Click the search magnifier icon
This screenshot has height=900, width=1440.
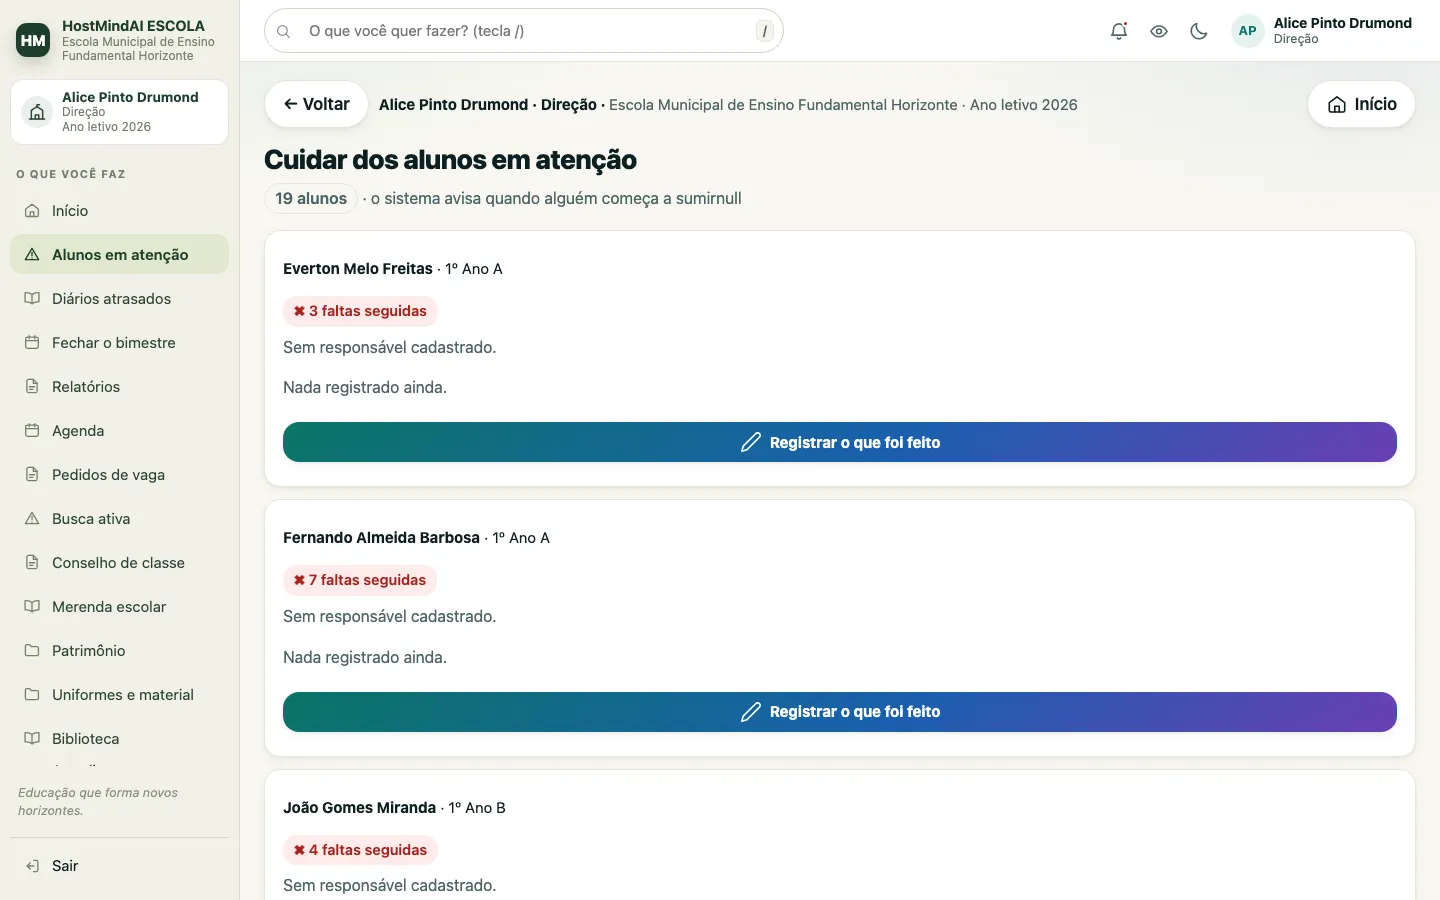click(284, 31)
